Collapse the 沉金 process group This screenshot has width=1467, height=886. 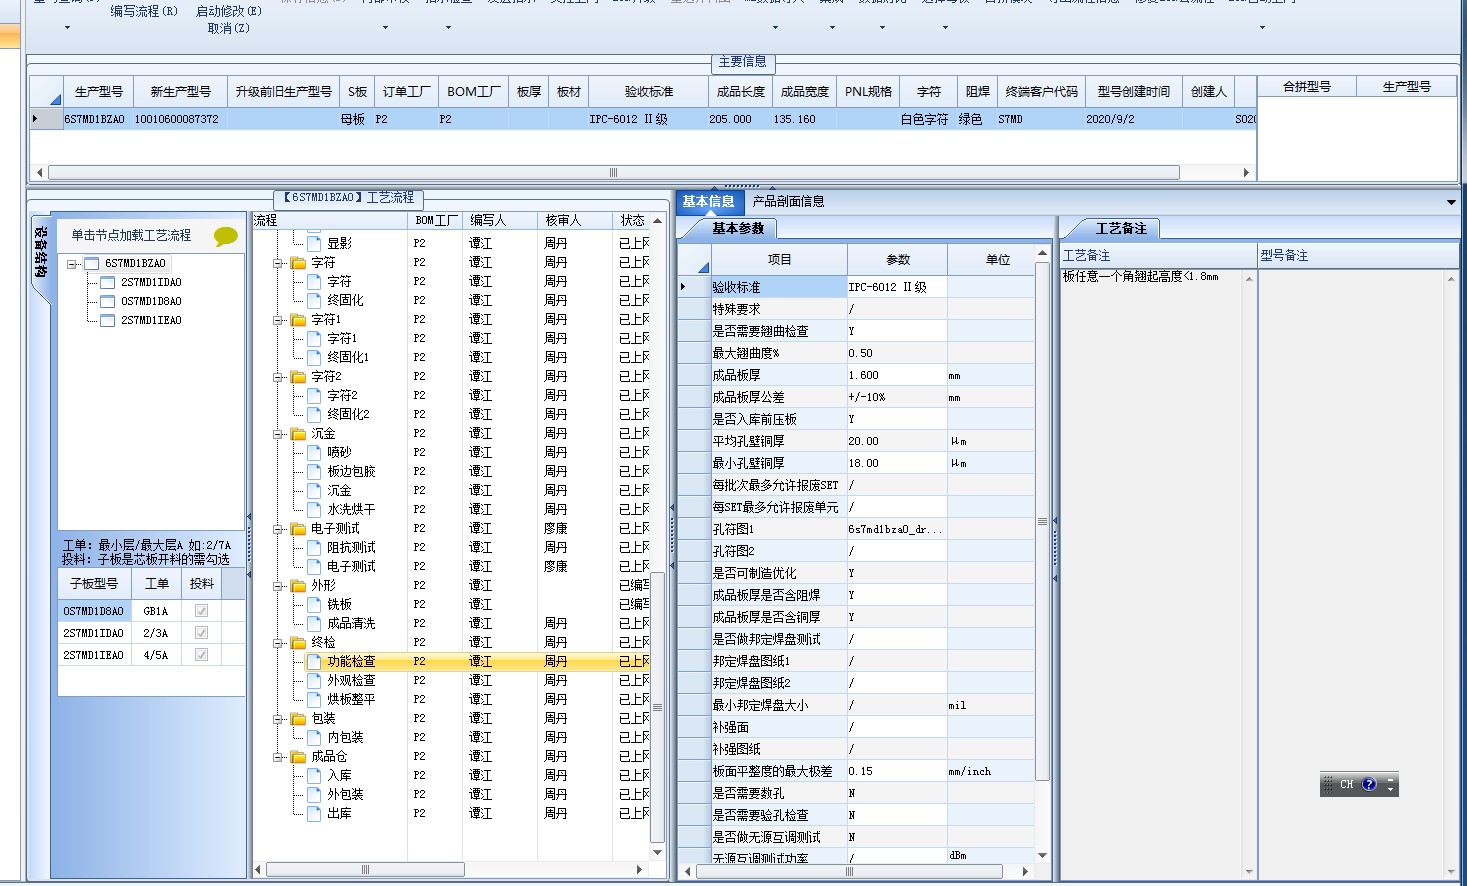coord(278,434)
